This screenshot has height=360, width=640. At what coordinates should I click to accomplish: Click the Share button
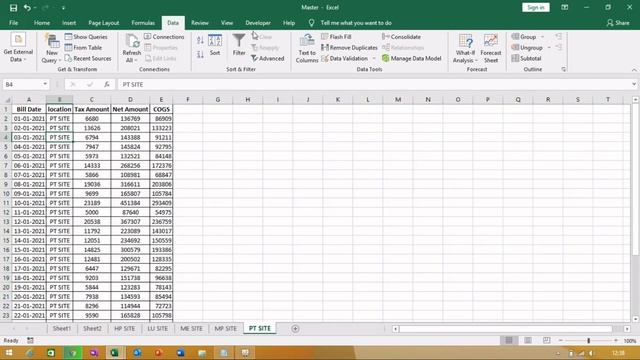pos(618,23)
